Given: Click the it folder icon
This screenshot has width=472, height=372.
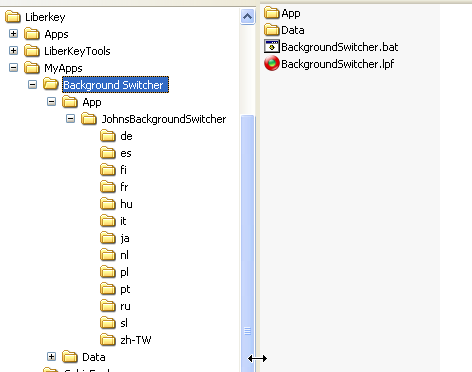Looking at the screenshot, I should click(x=108, y=221).
